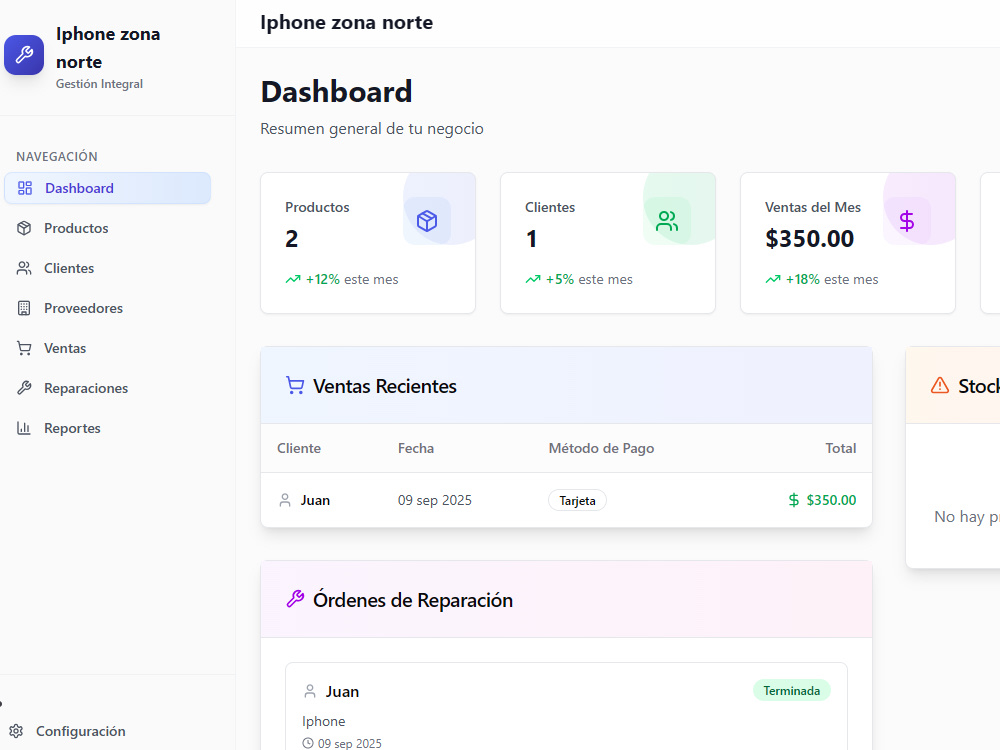Click the person icon in Juan's repair order

tap(310, 691)
